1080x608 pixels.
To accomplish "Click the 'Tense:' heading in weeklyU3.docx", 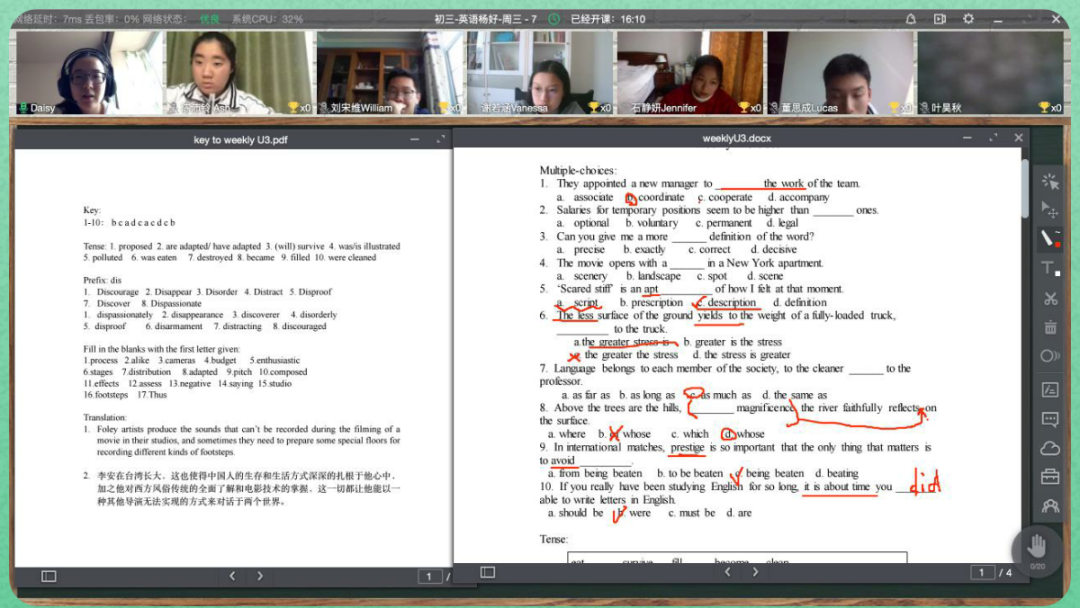I will coord(554,539).
